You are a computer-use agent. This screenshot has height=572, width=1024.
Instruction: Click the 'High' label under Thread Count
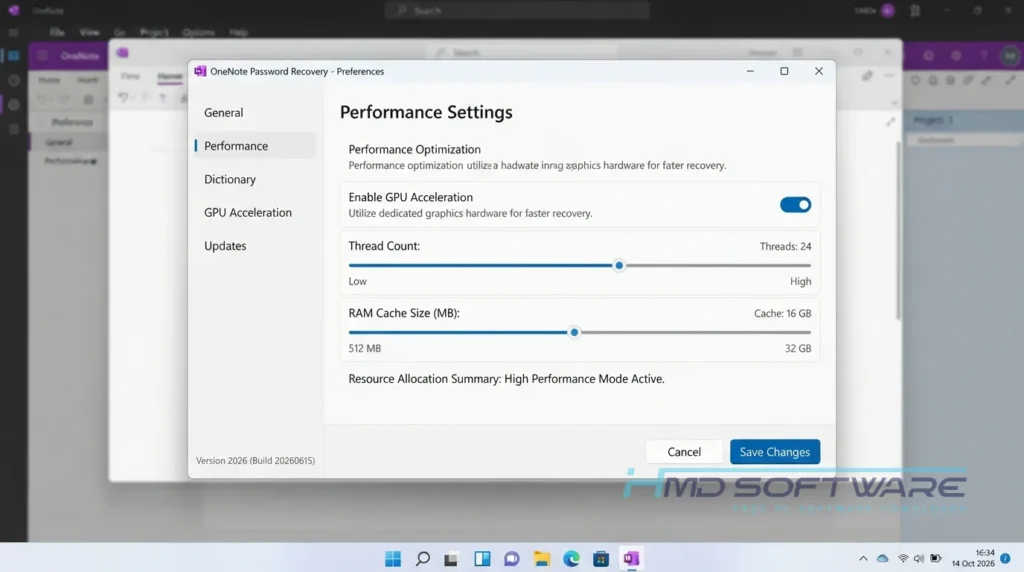[801, 281]
